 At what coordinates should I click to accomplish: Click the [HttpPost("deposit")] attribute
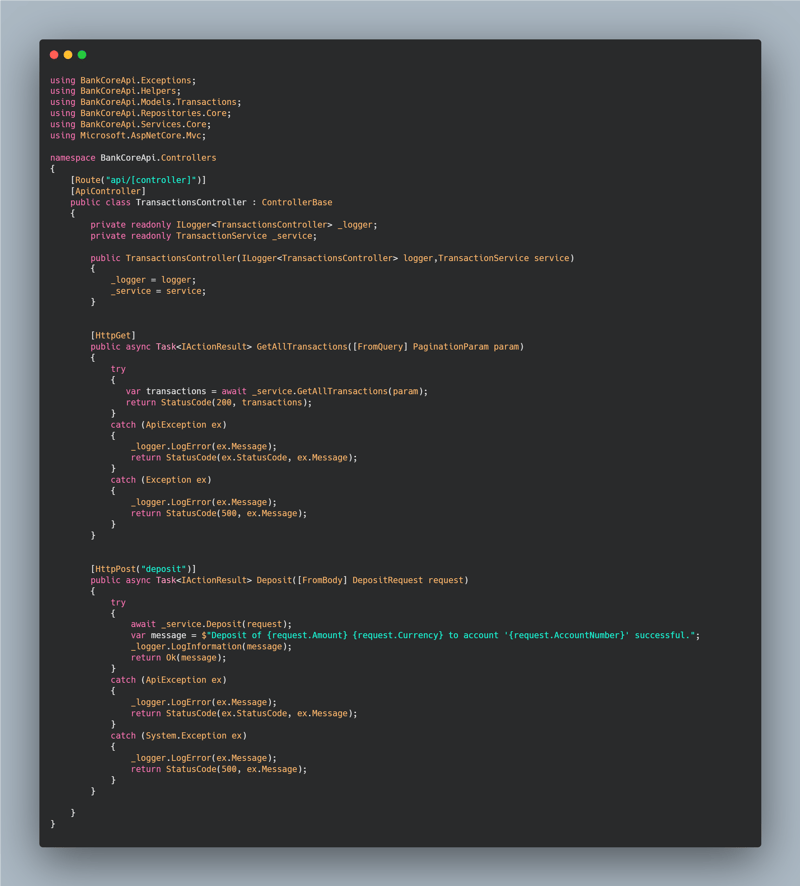[x=143, y=569]
